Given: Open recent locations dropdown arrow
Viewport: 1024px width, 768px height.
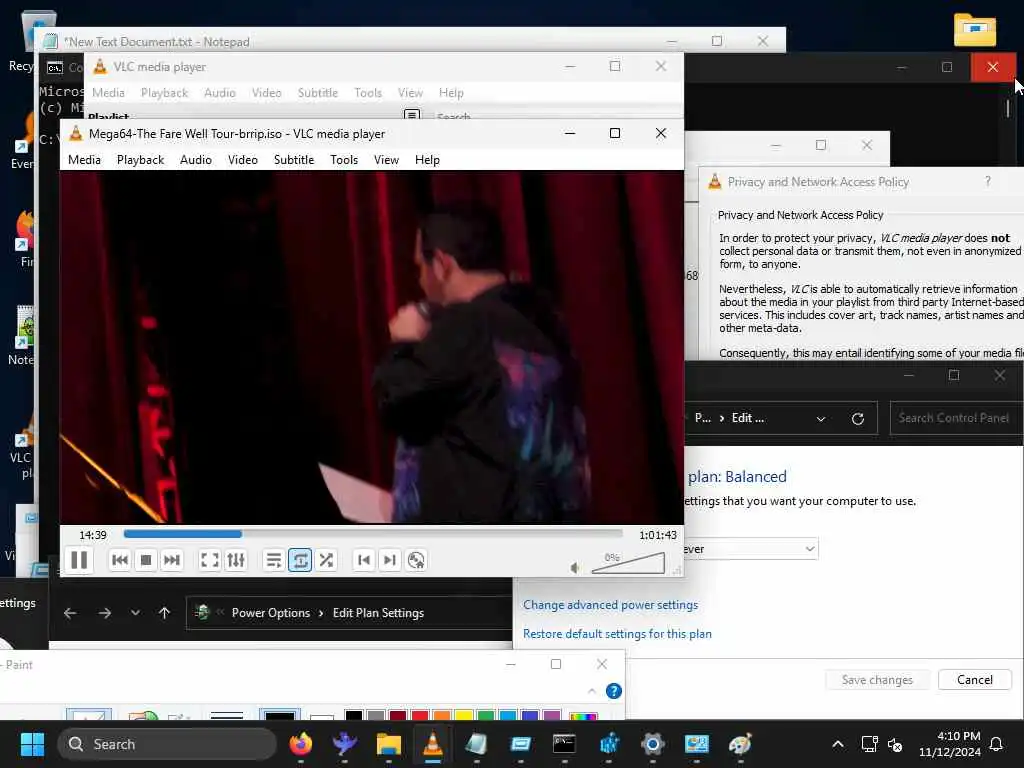Looking at the screenshot, I should (x=135, y=613).
